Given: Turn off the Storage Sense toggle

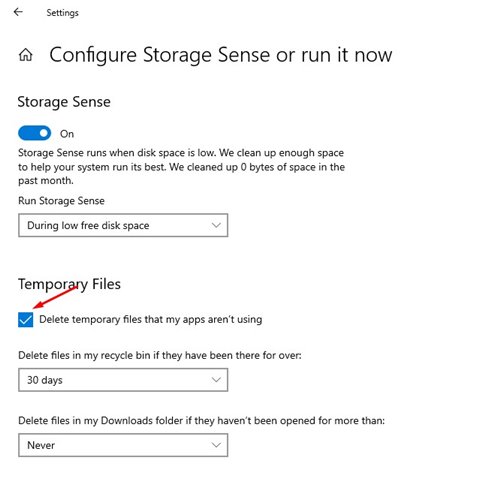Looking at the screenshot, I should [35, 133].
